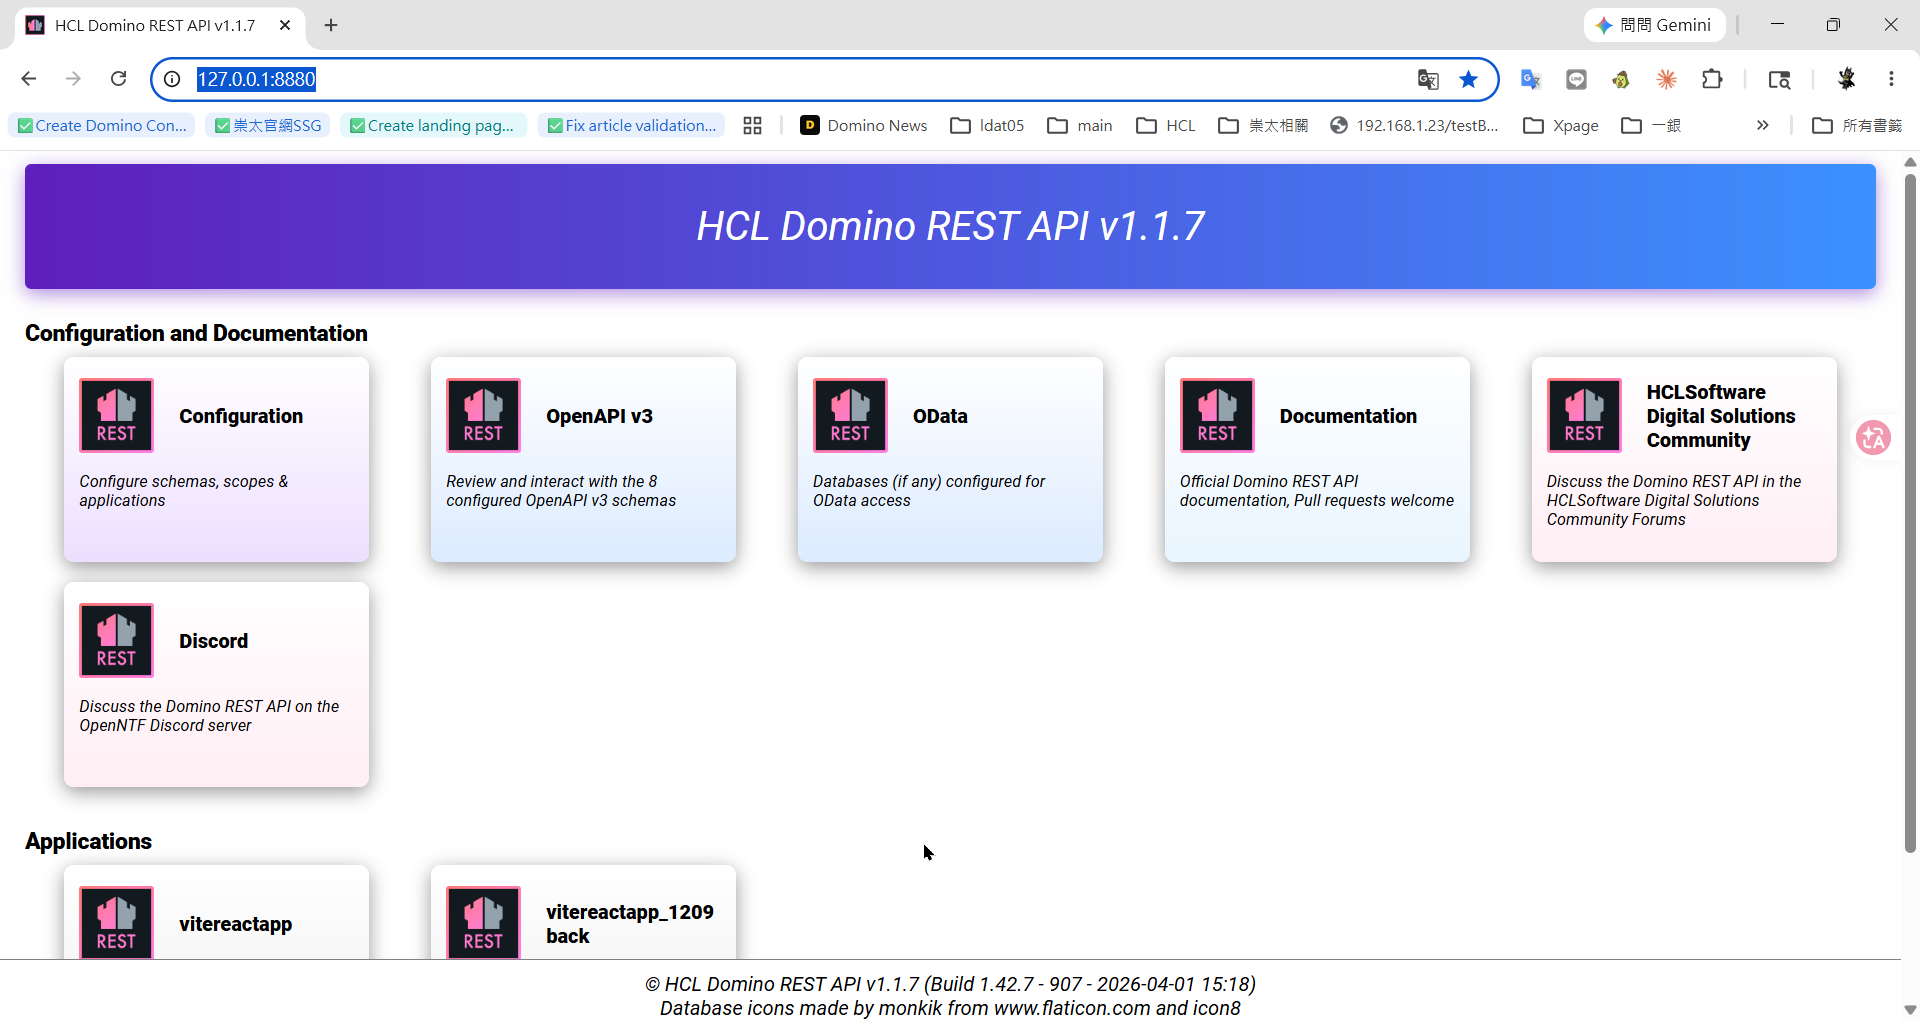
Task: Open the Chrome three-dot menu
Action: click(x=1891, y=79)
